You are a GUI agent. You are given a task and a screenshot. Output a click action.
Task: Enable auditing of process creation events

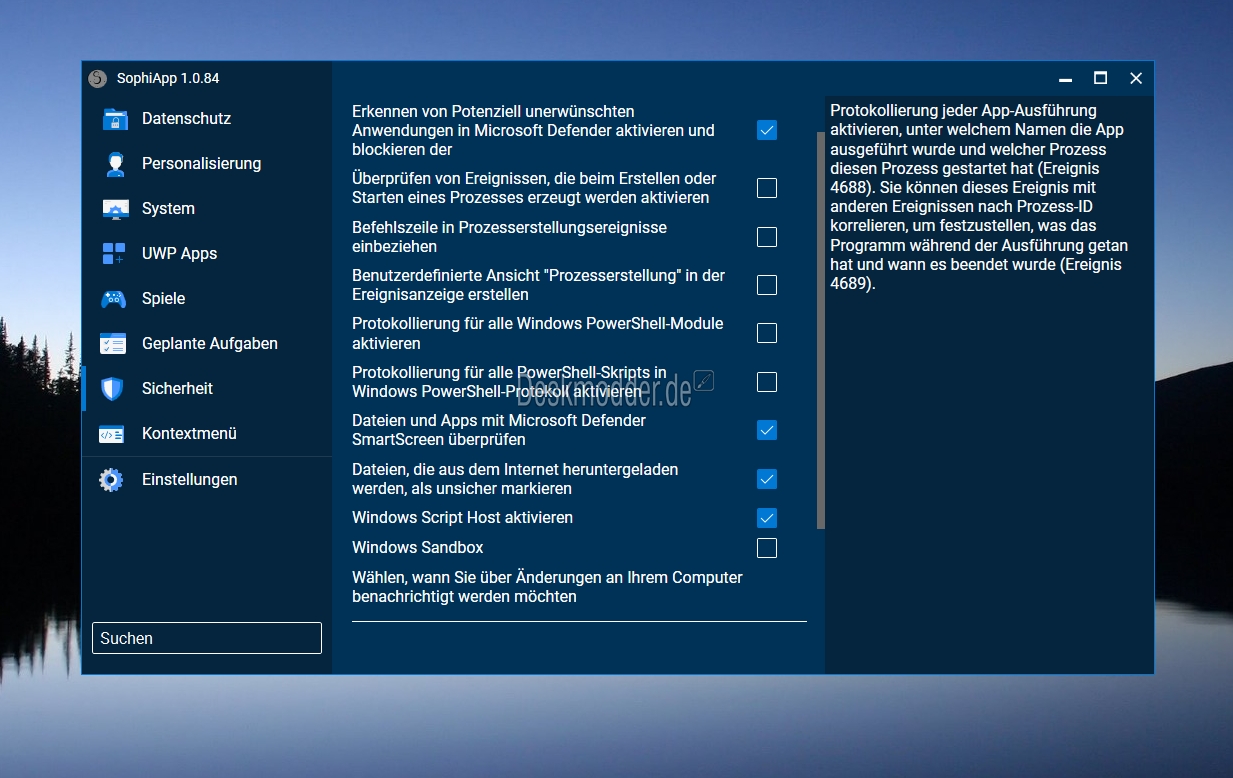[x=767, y=188]
